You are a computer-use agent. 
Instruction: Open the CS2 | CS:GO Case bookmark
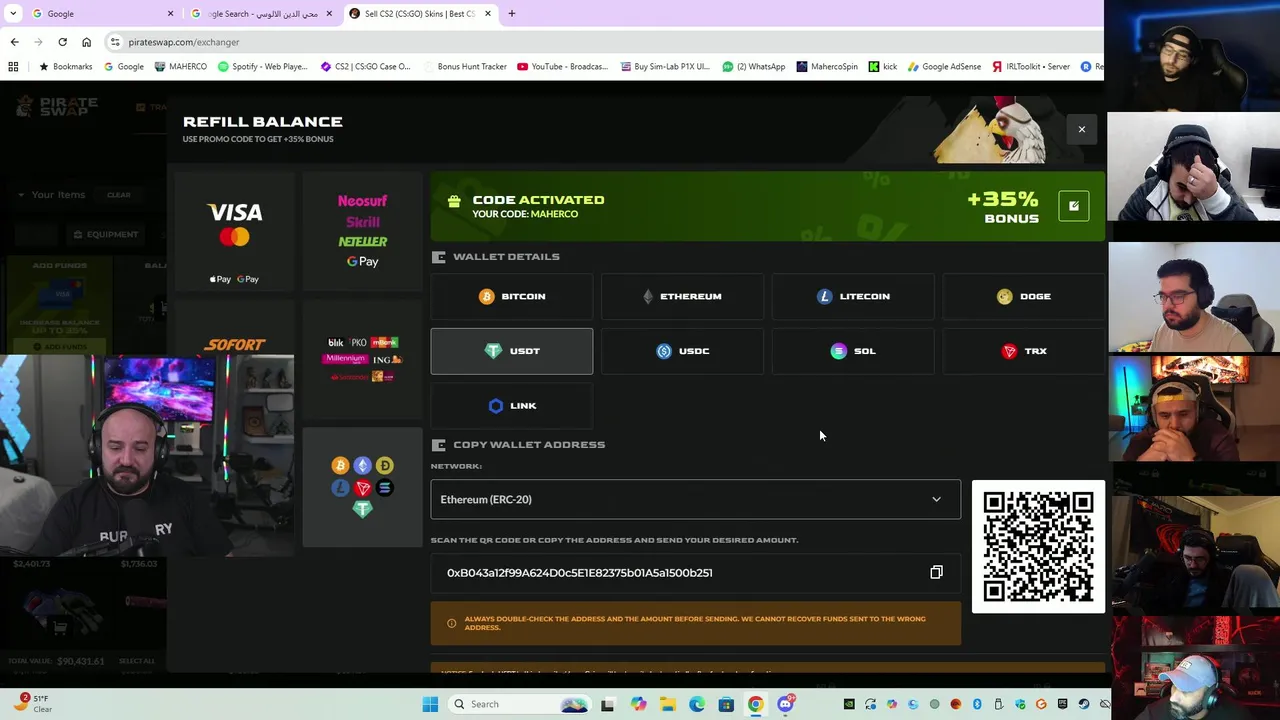[366, 67]
